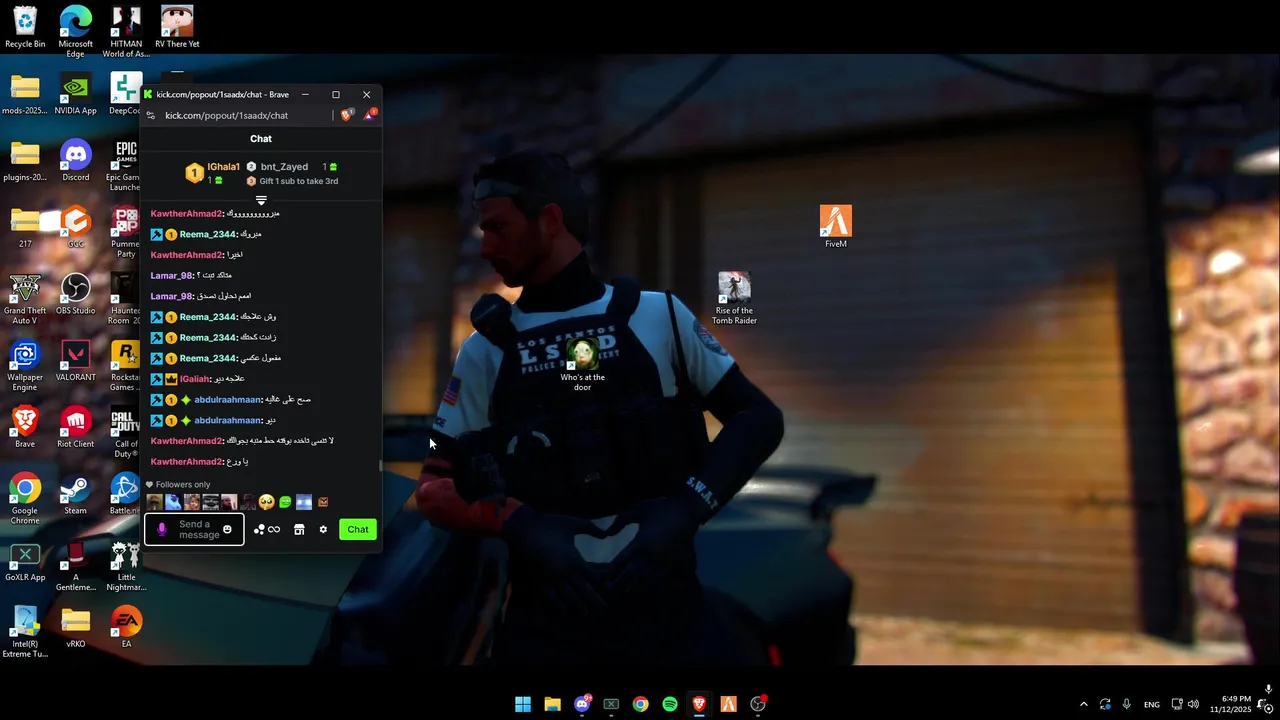Click the purple microphone icon in message box
This screenshot has height=720, width=1280.
(x=162, y=529)
